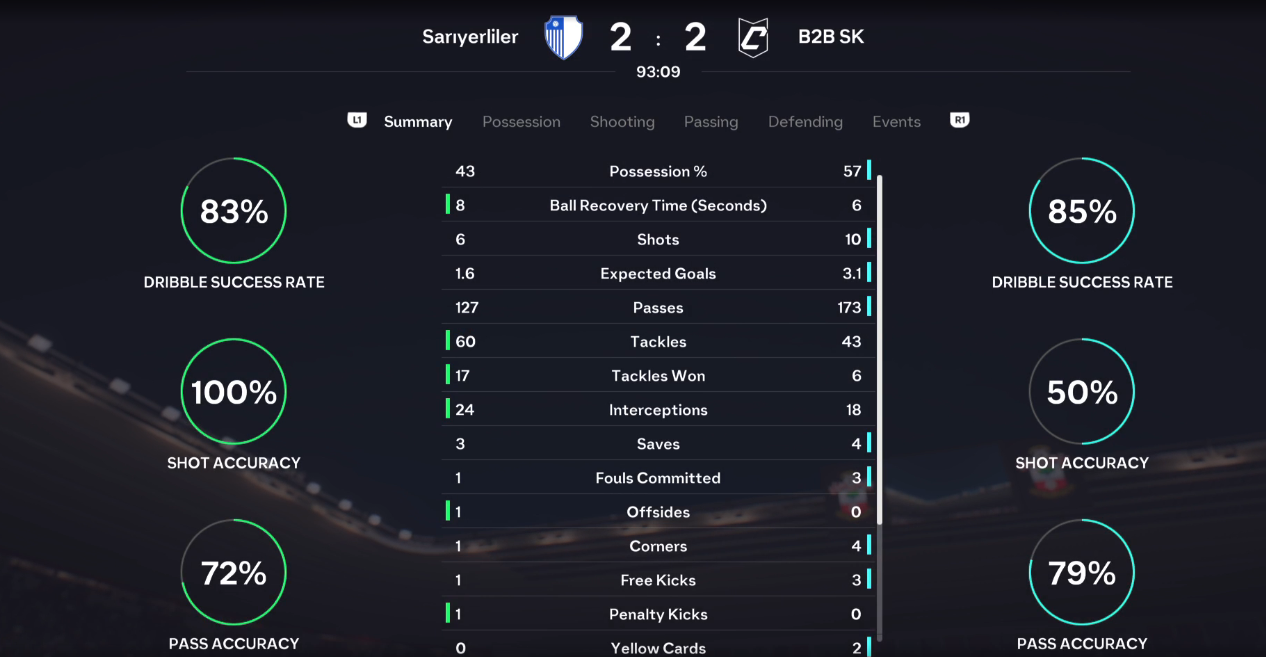Screen dimensions: 1266x657
Task: Click the L1 bumper icon
Action: 357,120
